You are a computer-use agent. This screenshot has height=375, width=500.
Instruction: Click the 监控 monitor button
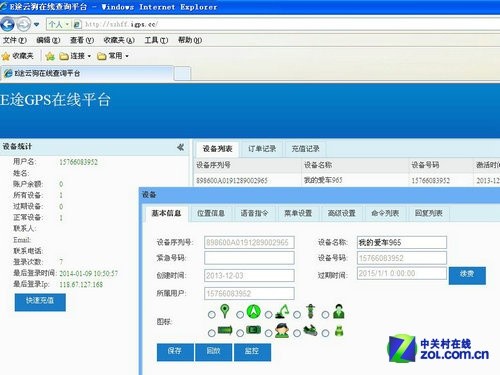pyautogui.click(x=252, y=352)
